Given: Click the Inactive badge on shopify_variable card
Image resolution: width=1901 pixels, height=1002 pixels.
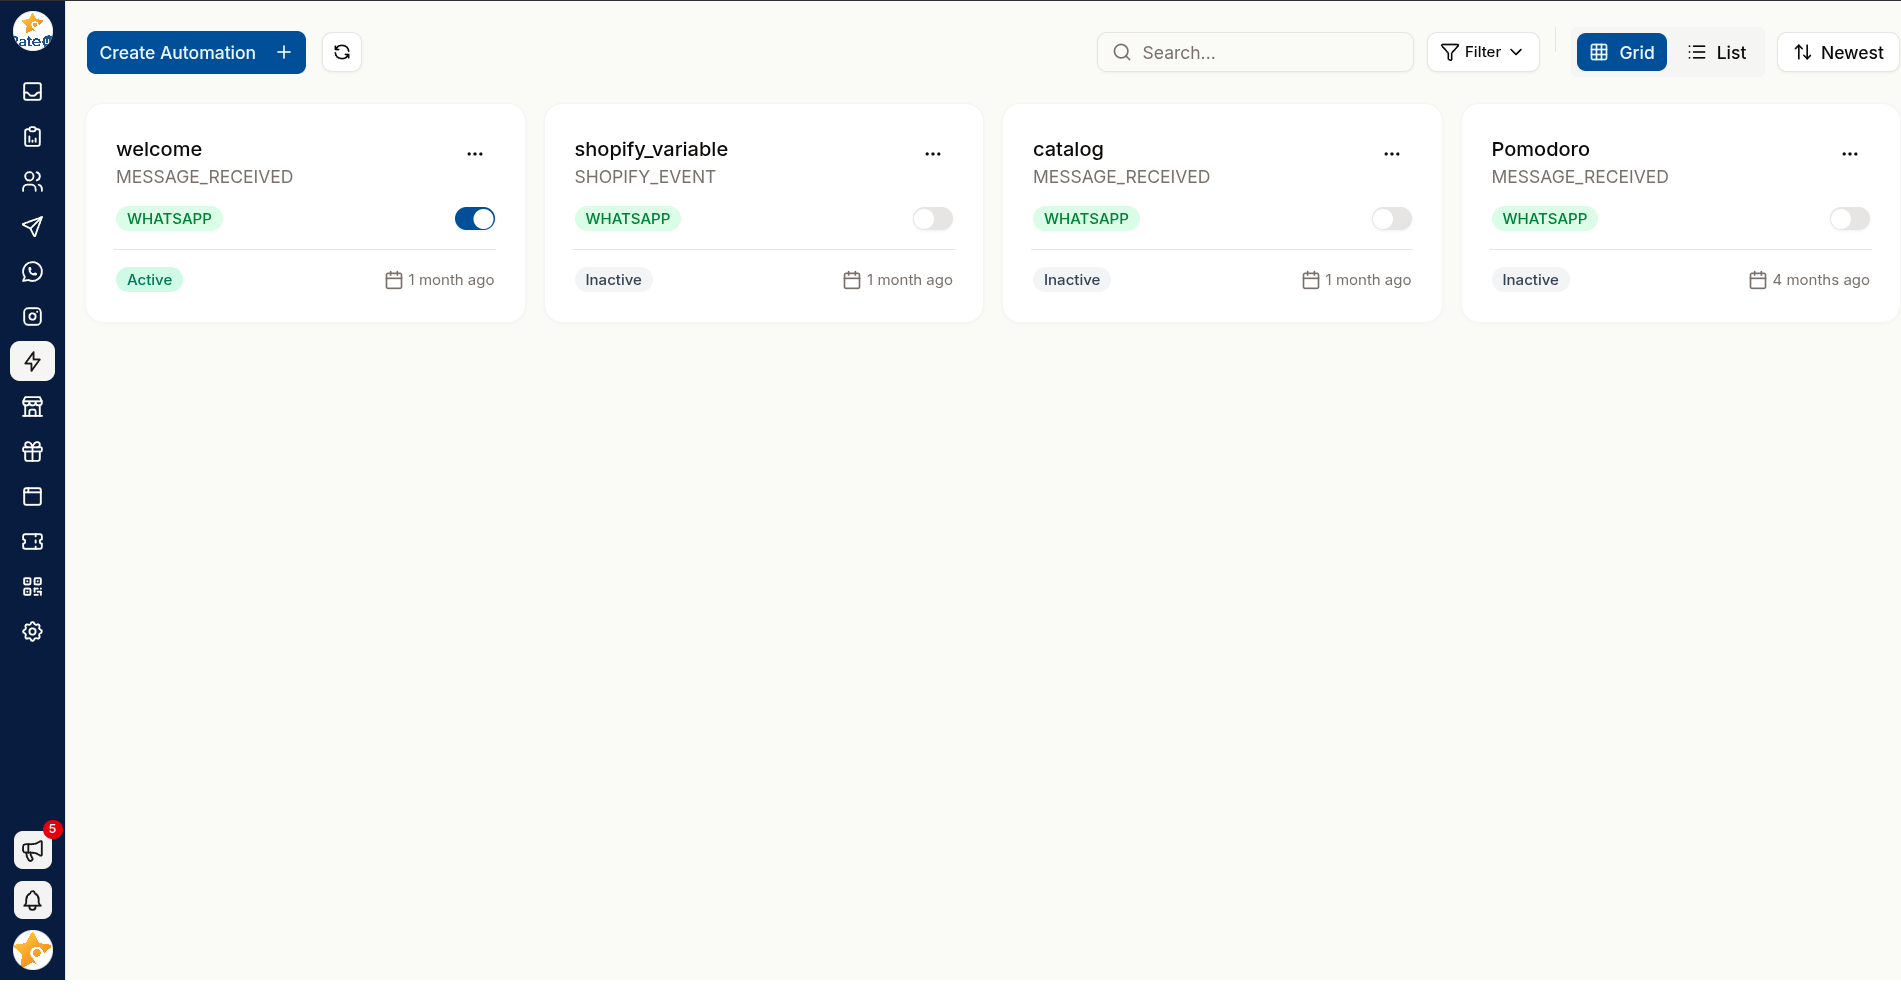Looking at the screenshot, I should coord(613,280).
